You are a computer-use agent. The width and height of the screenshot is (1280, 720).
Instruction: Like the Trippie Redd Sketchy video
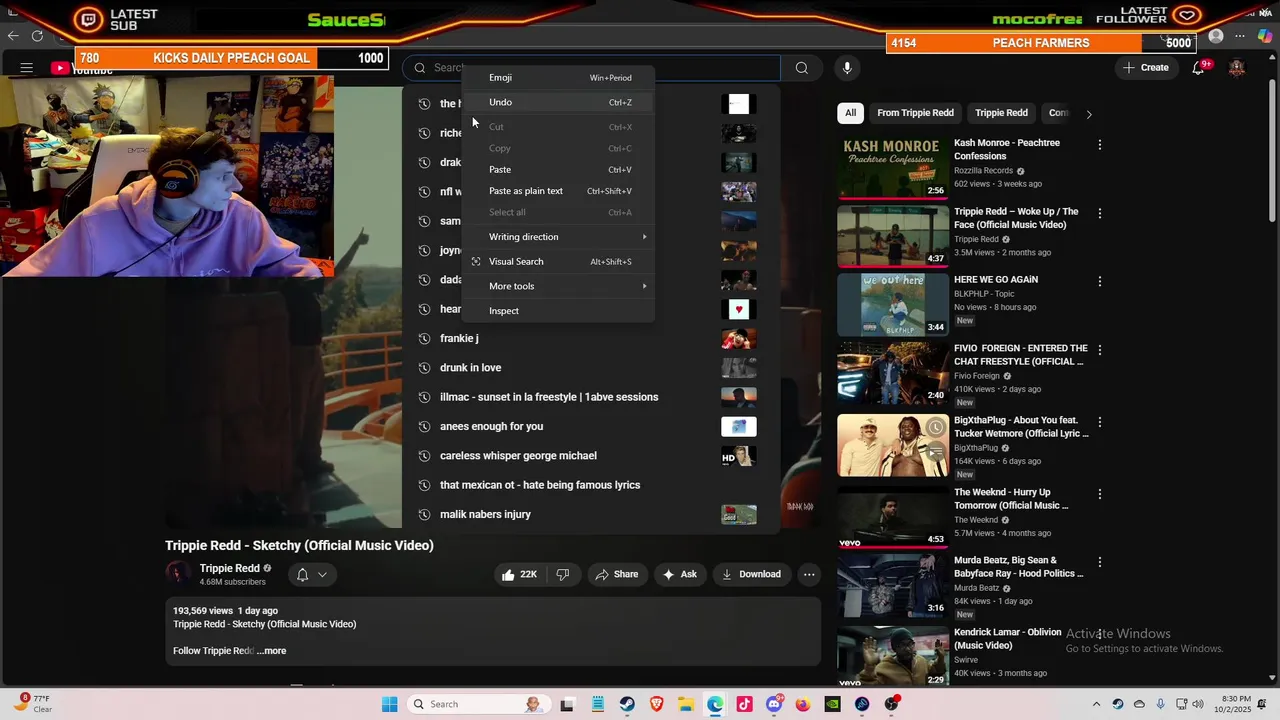point(522,574)
